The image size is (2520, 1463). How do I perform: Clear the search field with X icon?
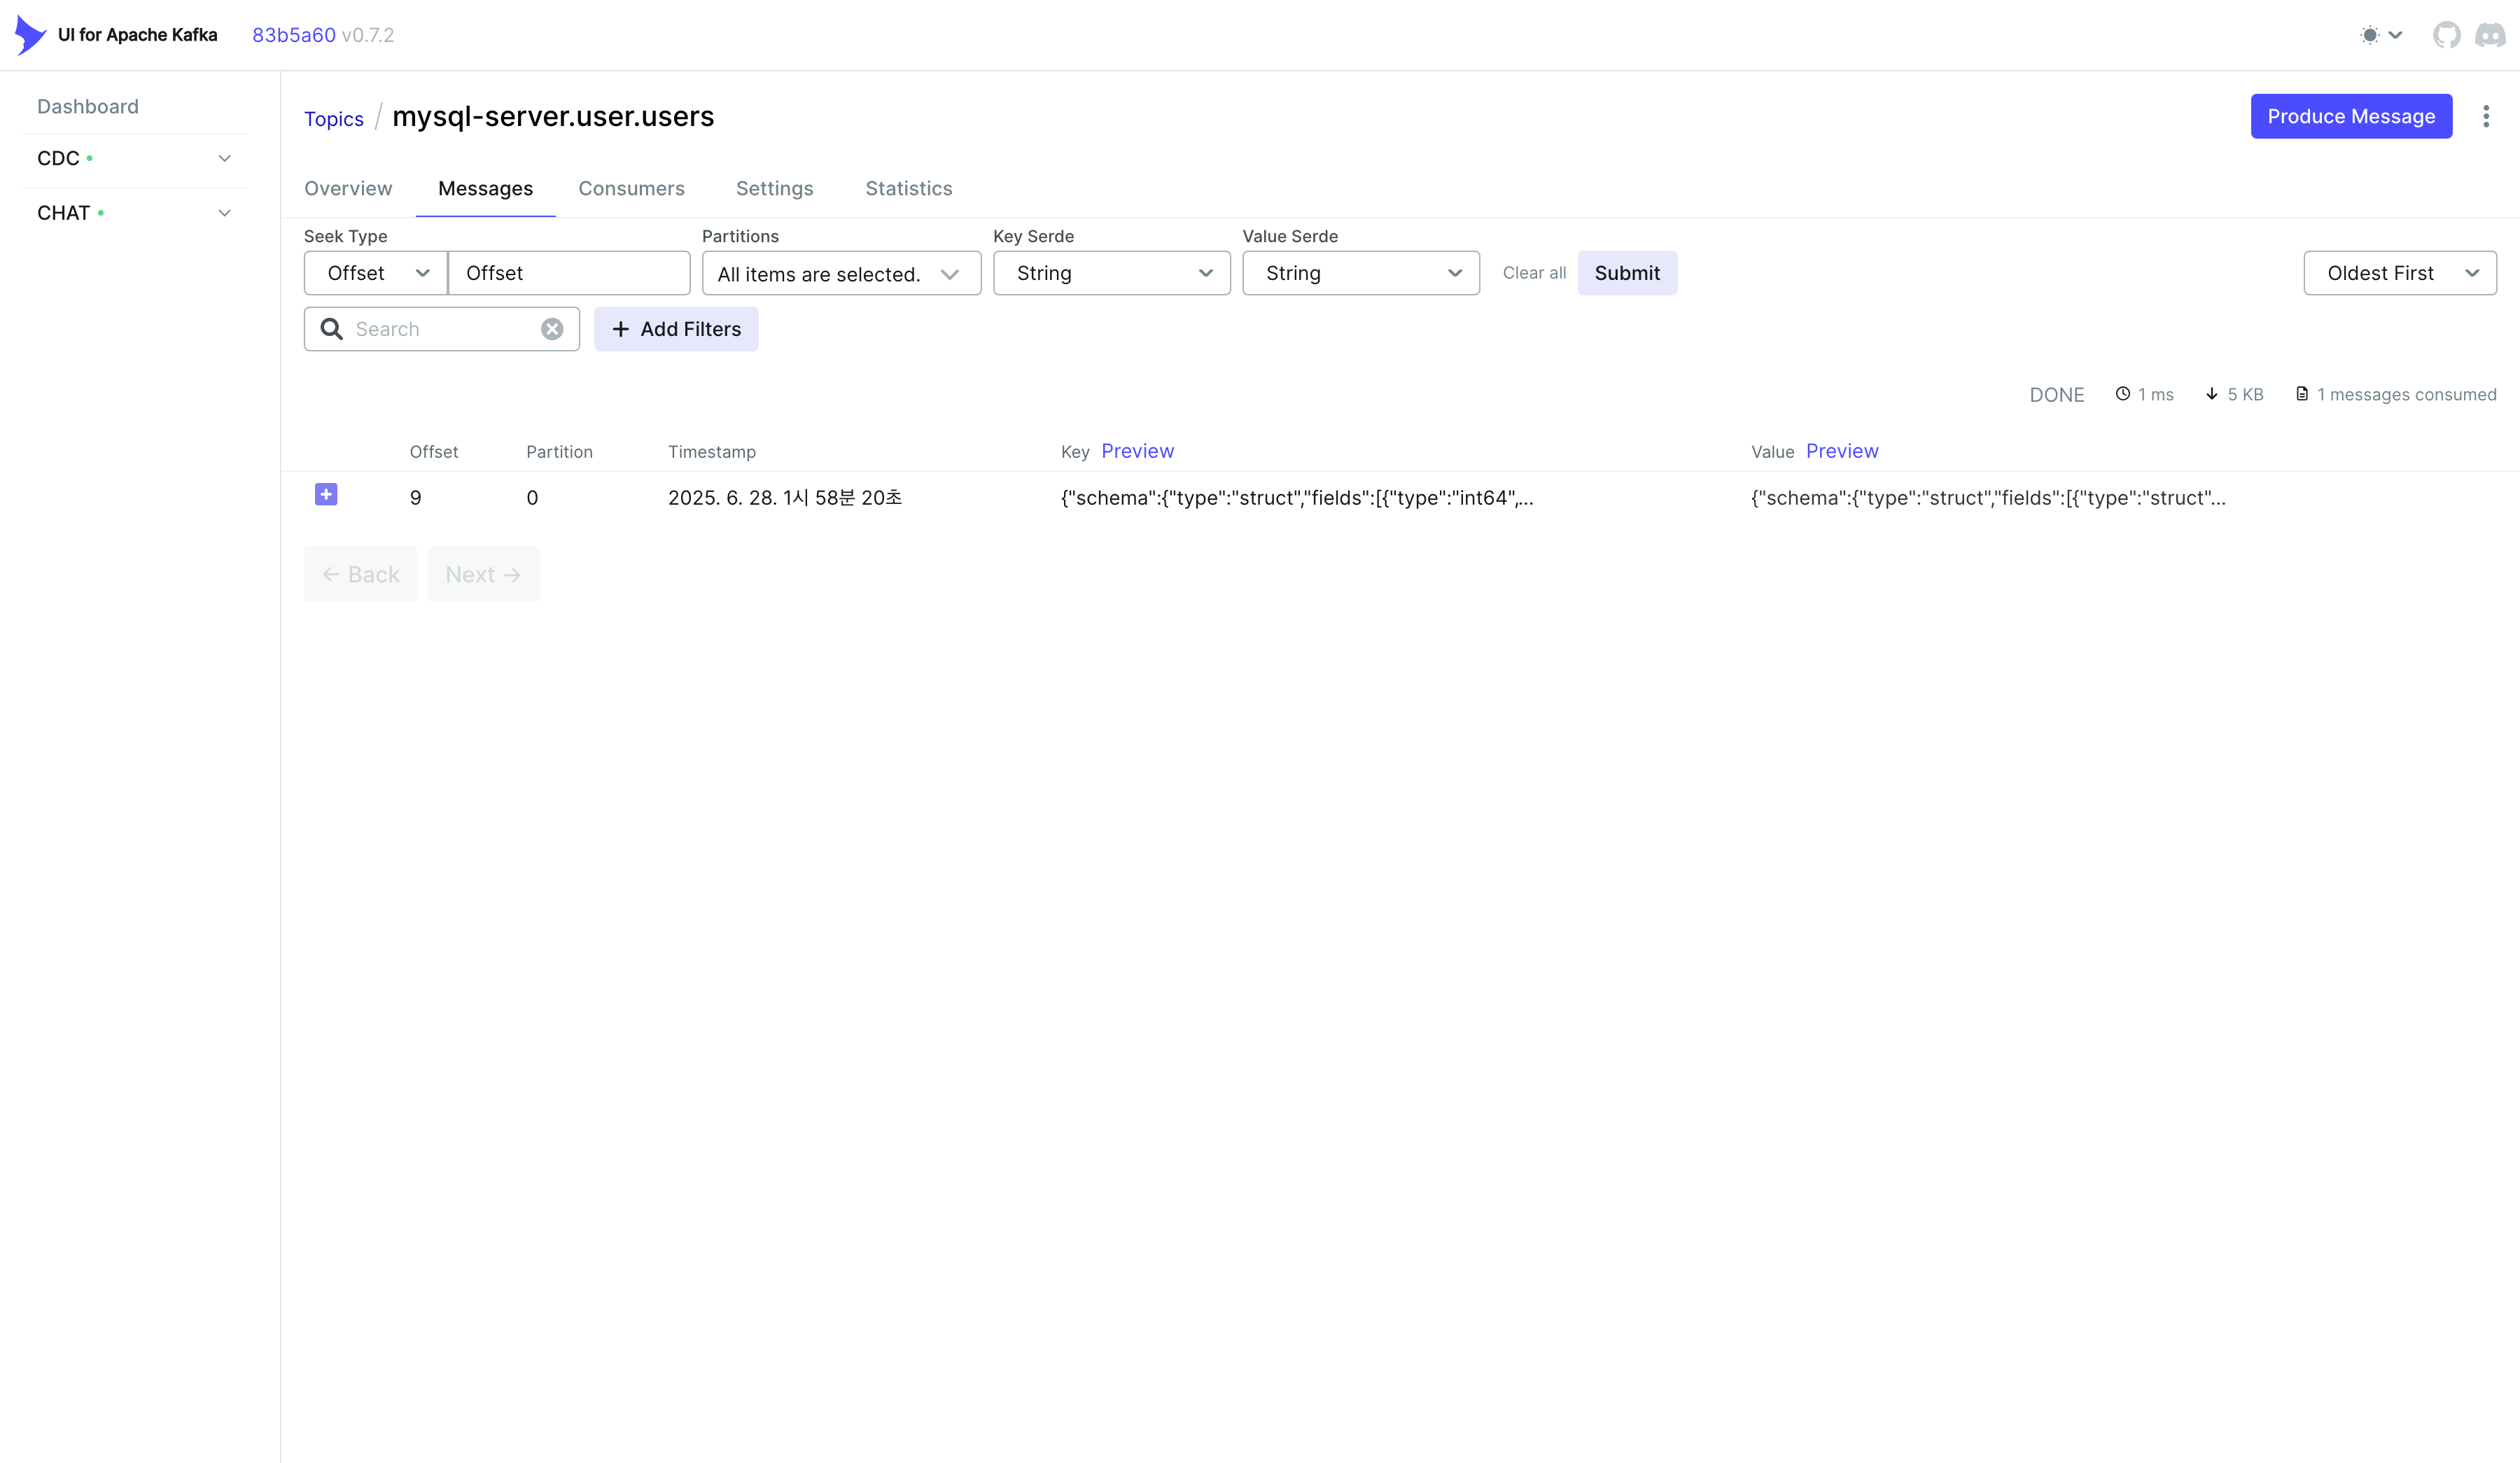click(x=552, y=329)
